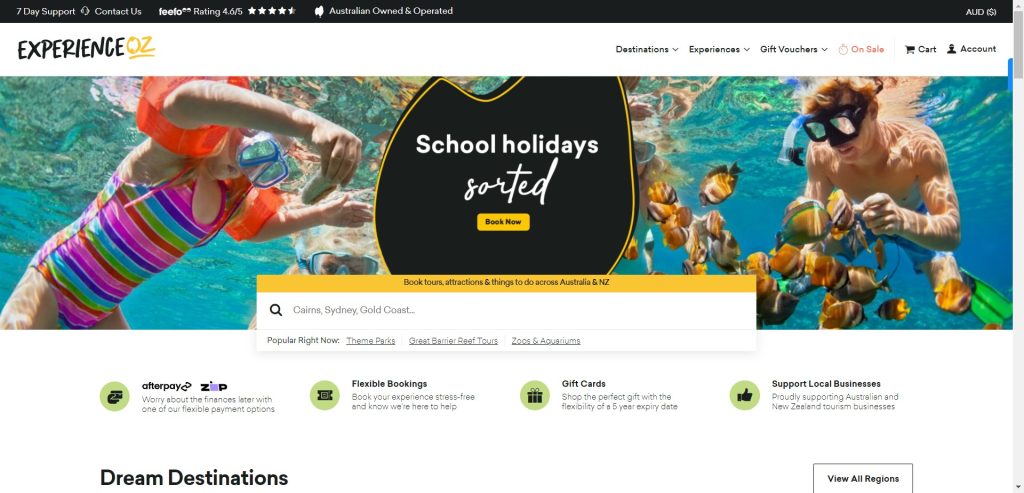
Task: Open the Theme Parks popular link
Action: coord(370,341)
